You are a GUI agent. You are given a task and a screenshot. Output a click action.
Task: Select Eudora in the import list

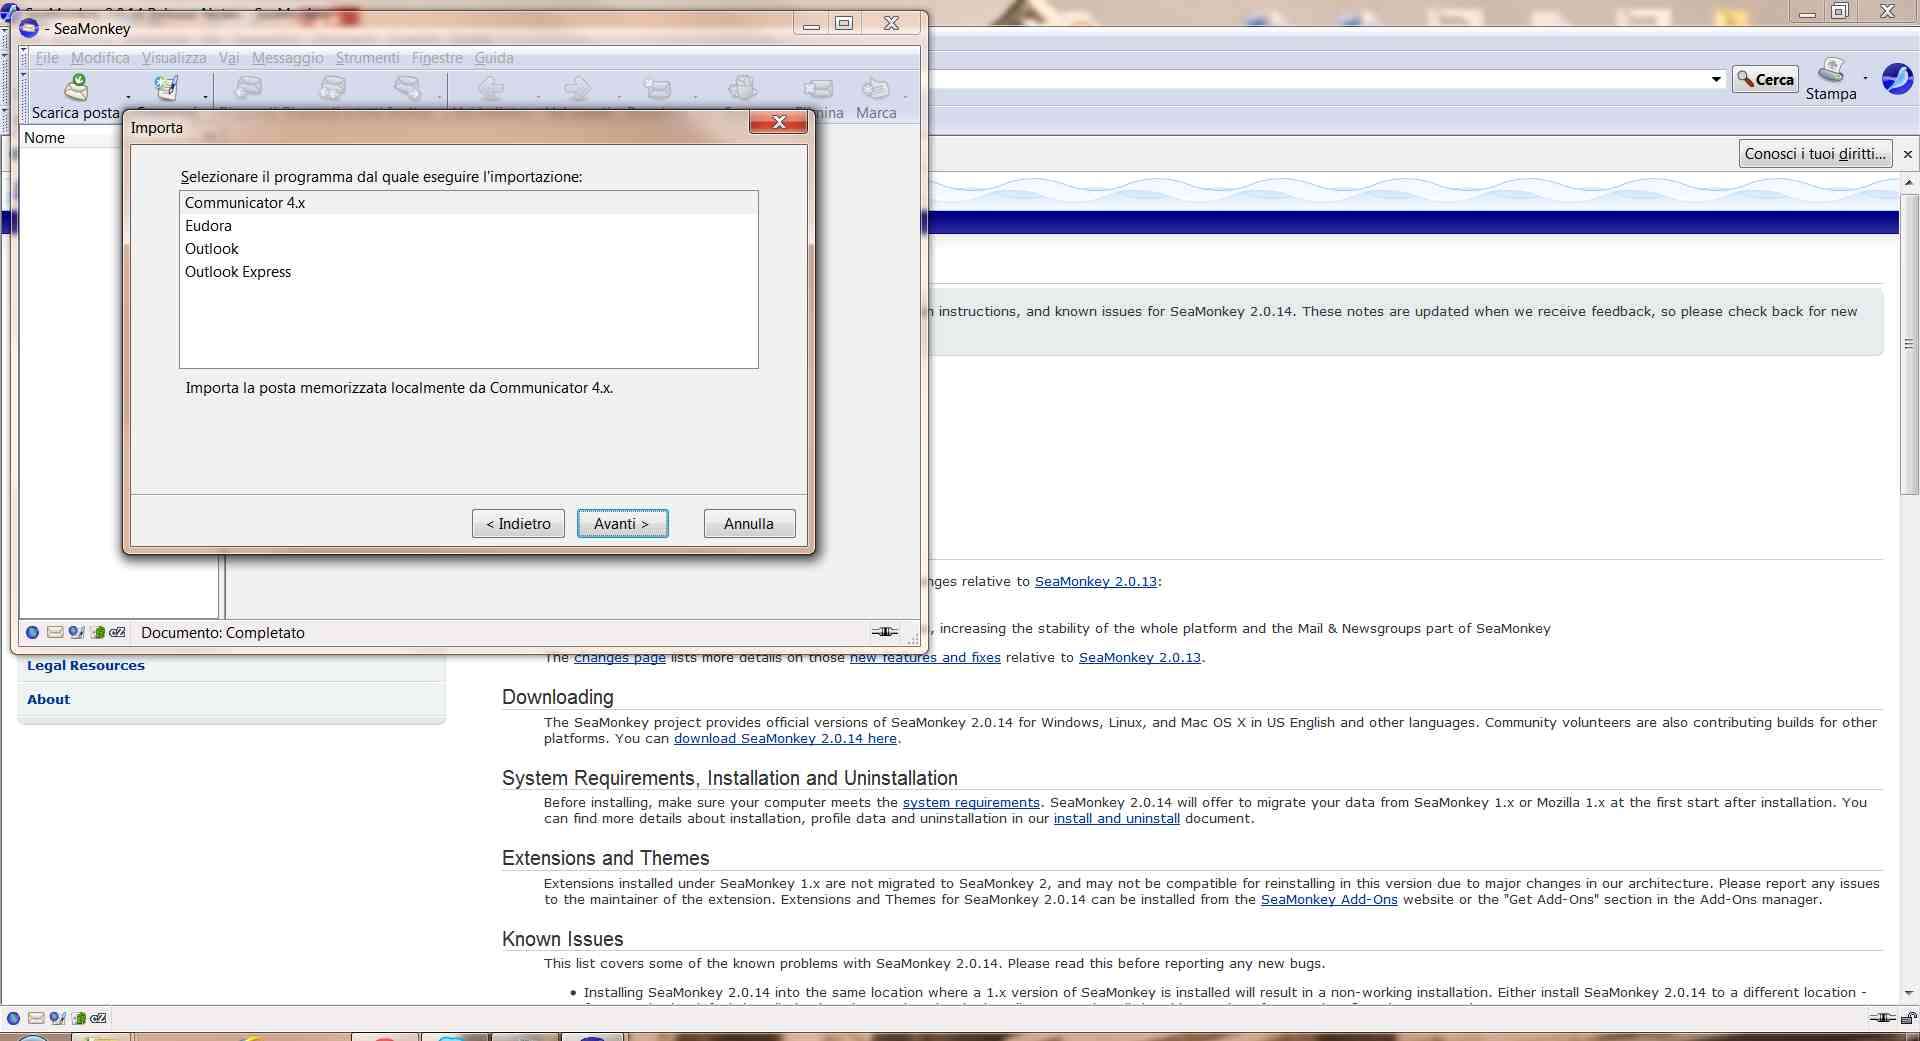tap(468, 226)
